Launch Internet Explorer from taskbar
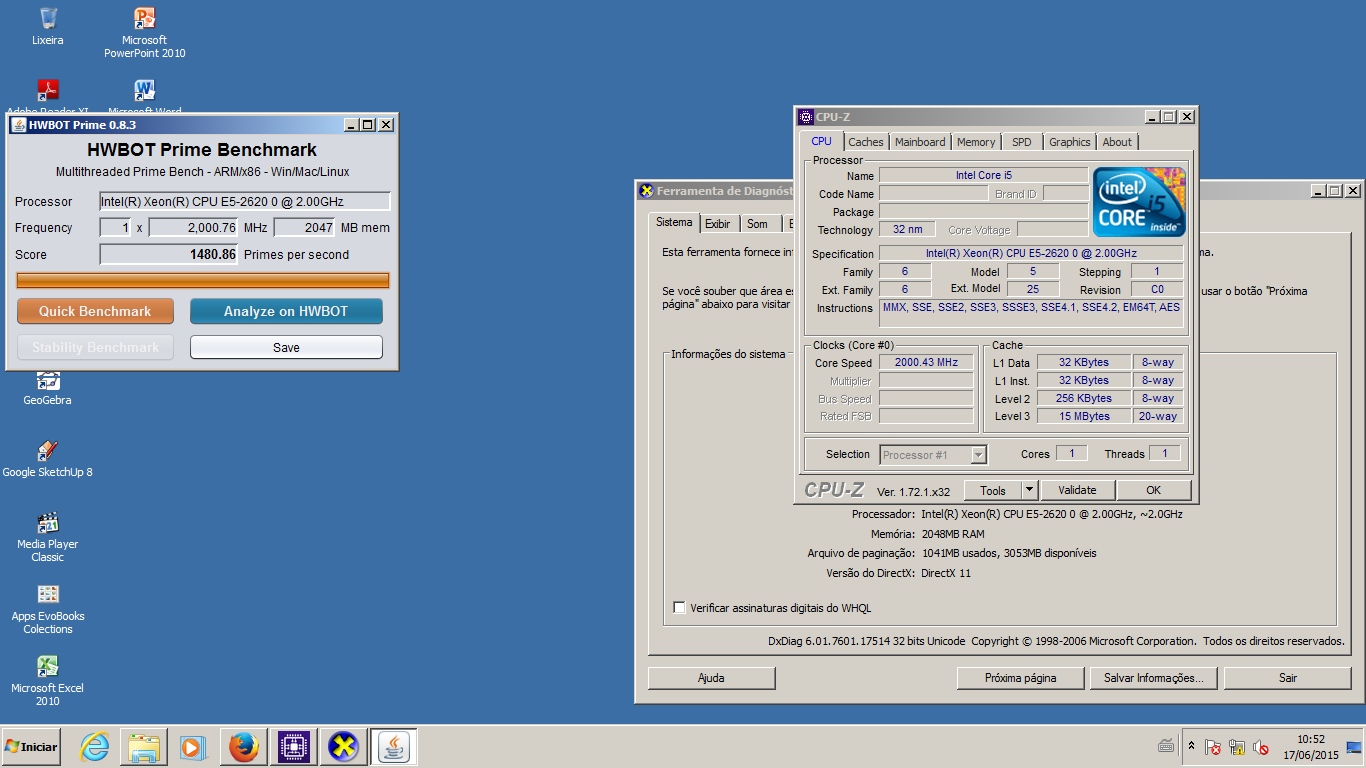This screenshot has width=1366, height=768. pos(95,747)
